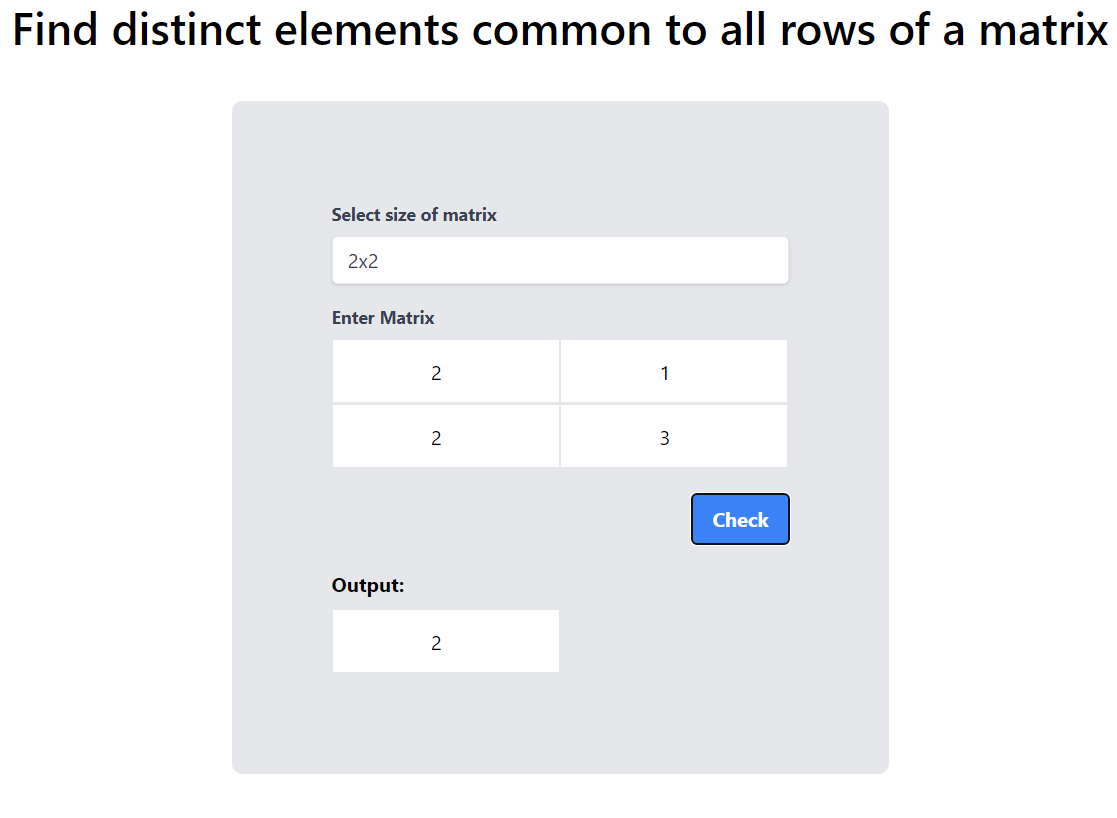Run the common elements check
The height and width of the screenshot is (818, 1117).
(x=740, y=520)
